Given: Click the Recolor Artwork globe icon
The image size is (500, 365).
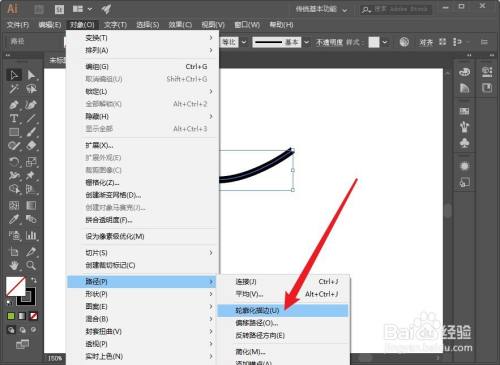Looking at the screenshot, I should (404, 42).
